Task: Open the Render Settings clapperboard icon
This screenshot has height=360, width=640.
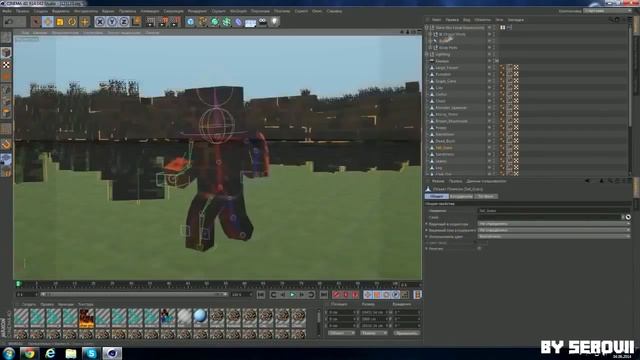Action: (x=176, y=22)
